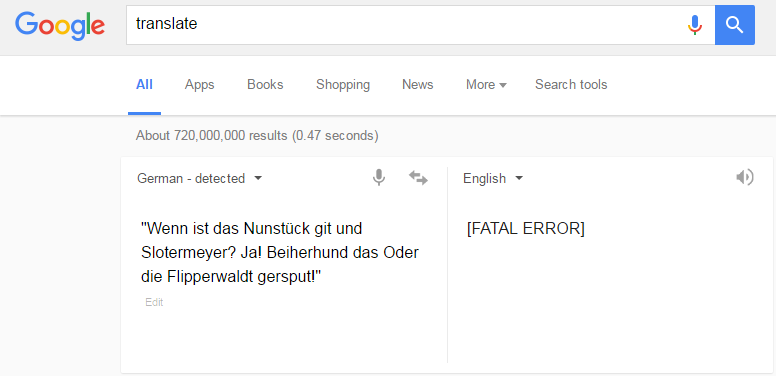Click the Edit link under German text
Viewport: 776px width, 376px height.
[154, 302]
